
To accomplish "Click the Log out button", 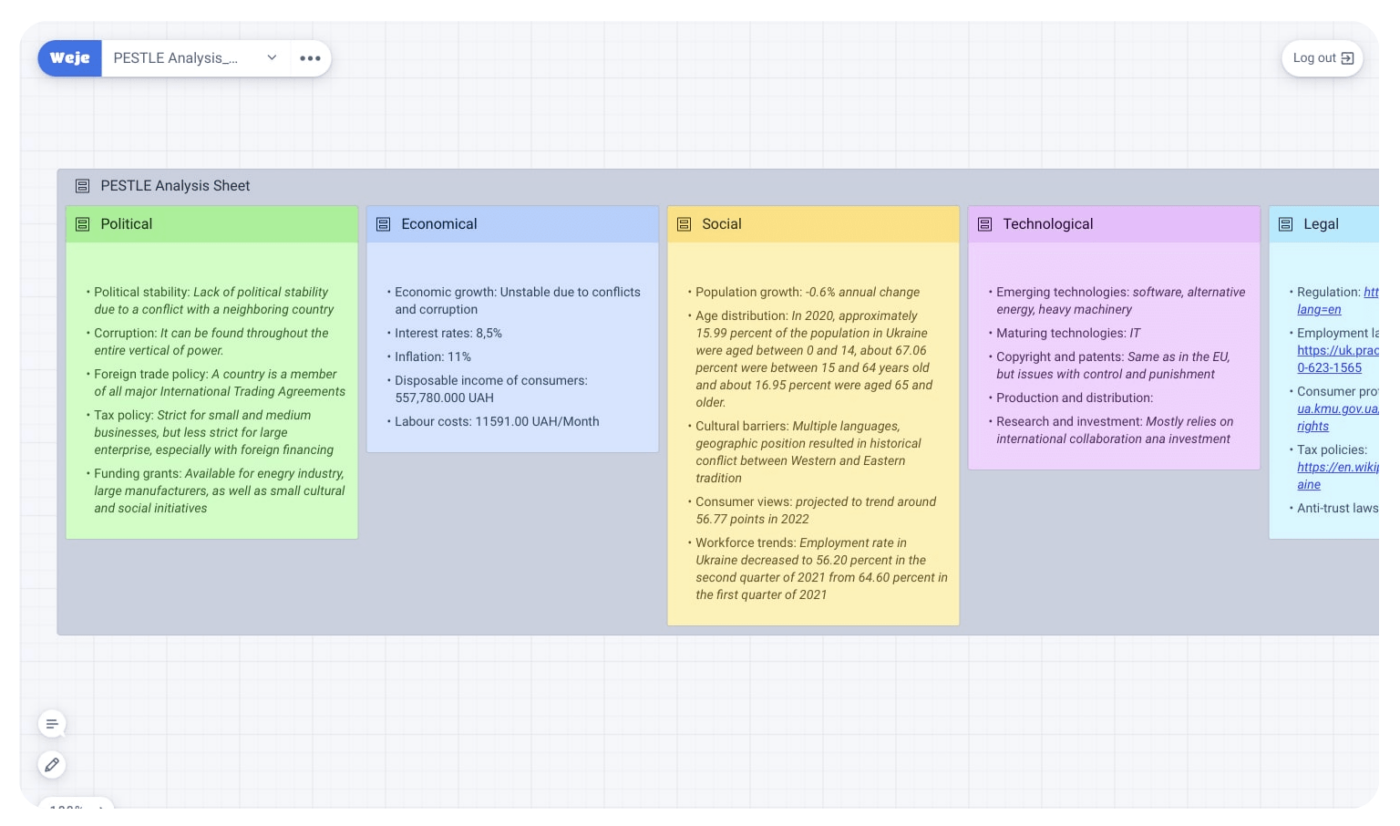I will coord(1322,58).
